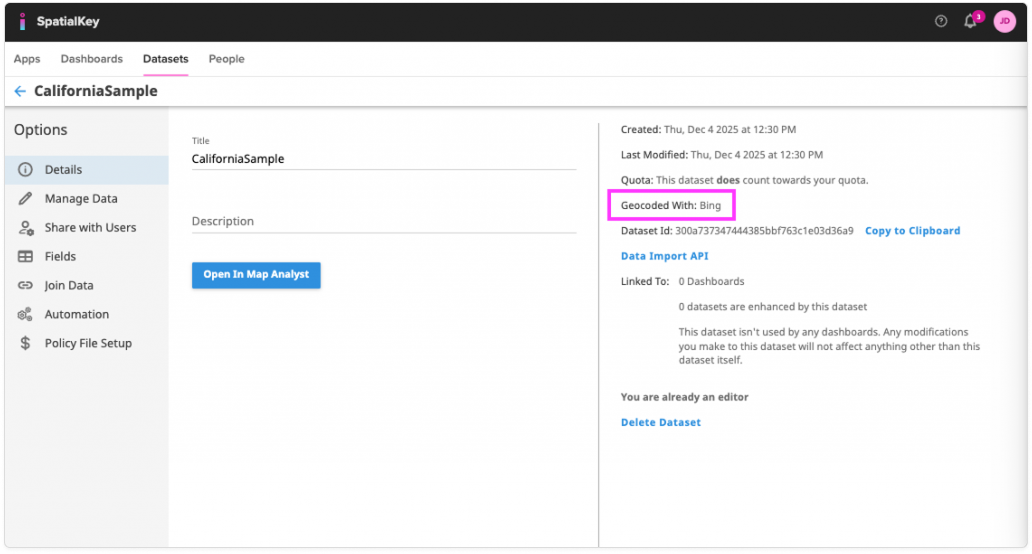Click the JD user avatar
Viewport: 1032px width, 554px height.
1004,21
